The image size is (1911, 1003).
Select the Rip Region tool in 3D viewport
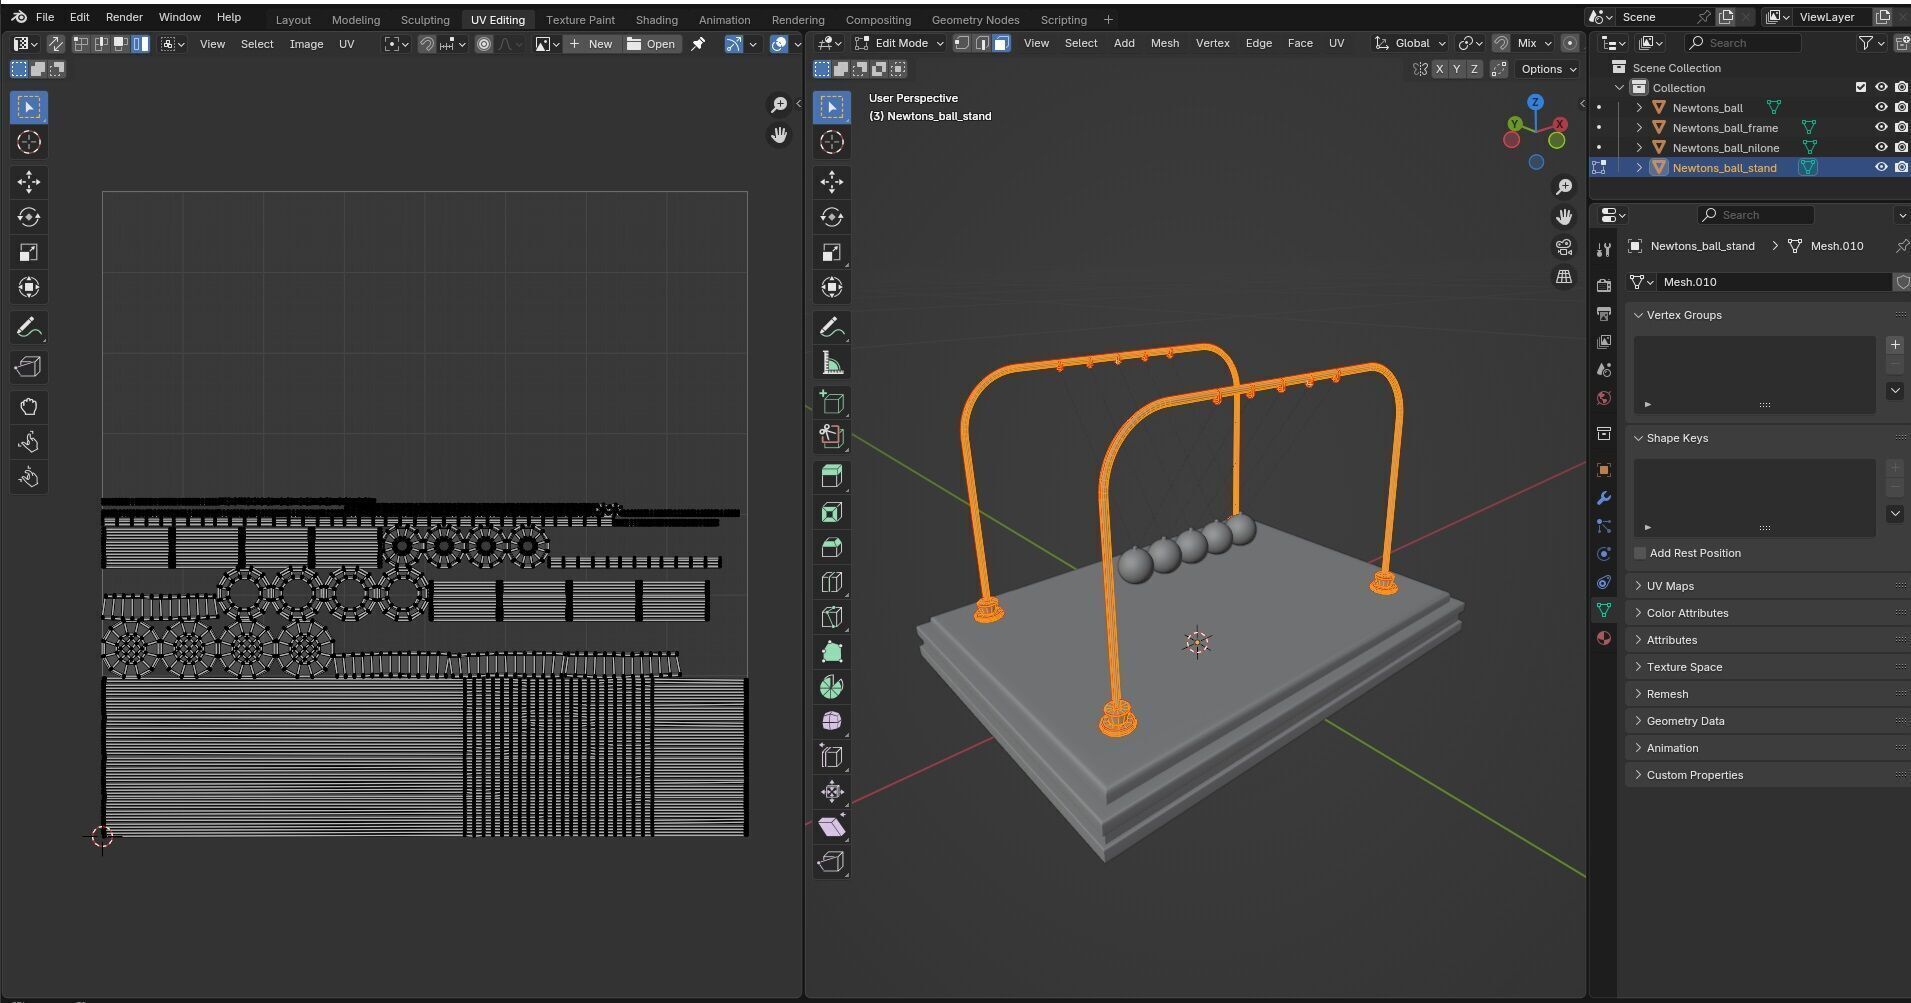(831, 862)
